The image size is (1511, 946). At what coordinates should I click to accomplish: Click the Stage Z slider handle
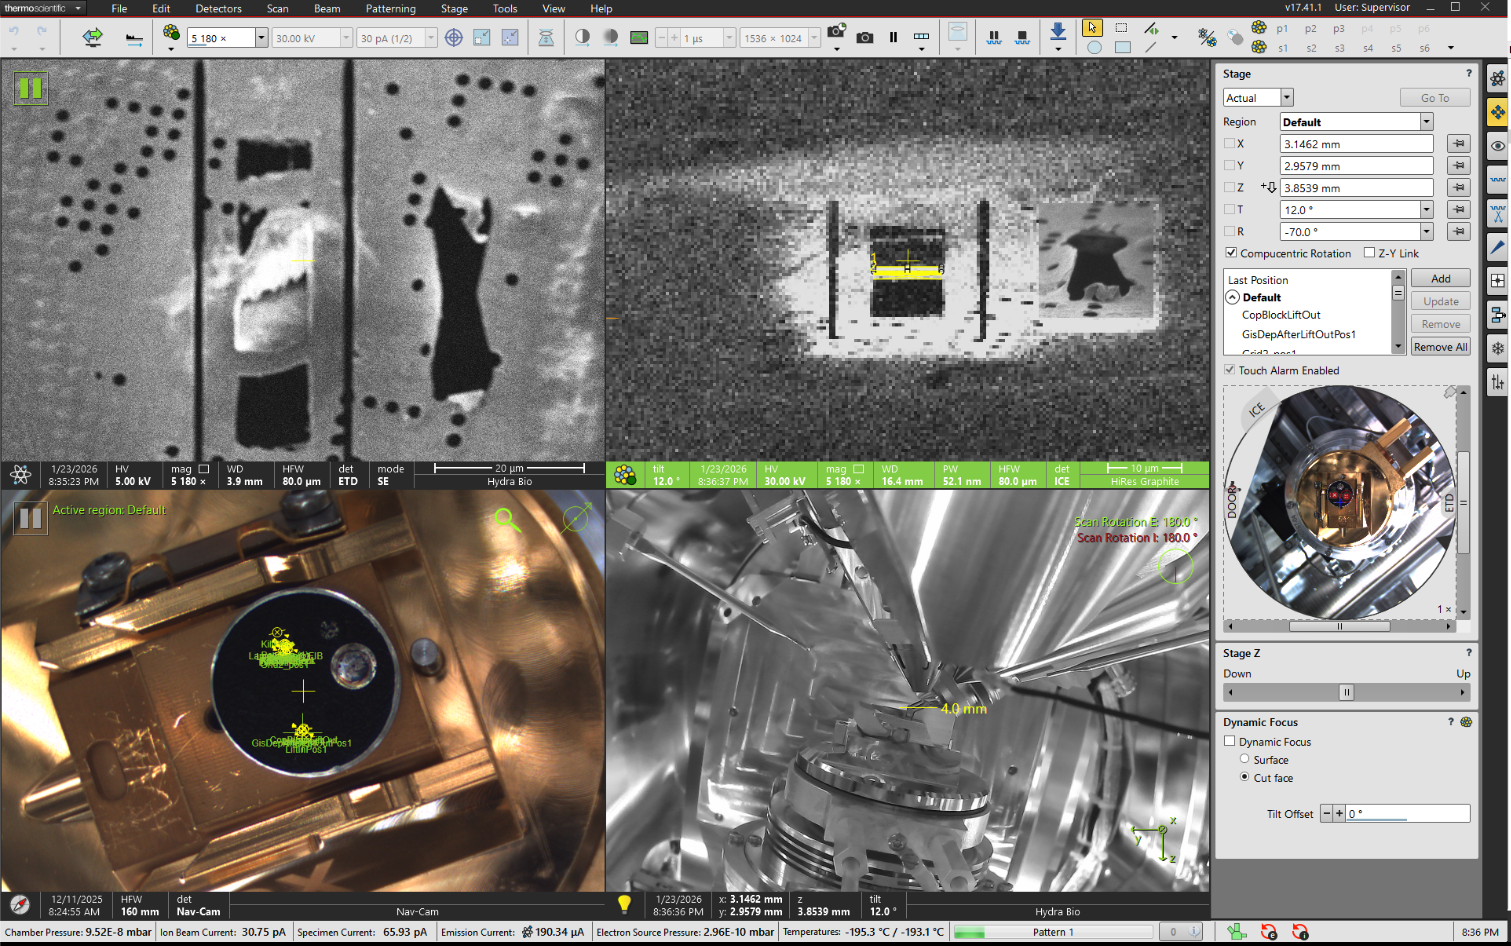[x=1346, y=692]
